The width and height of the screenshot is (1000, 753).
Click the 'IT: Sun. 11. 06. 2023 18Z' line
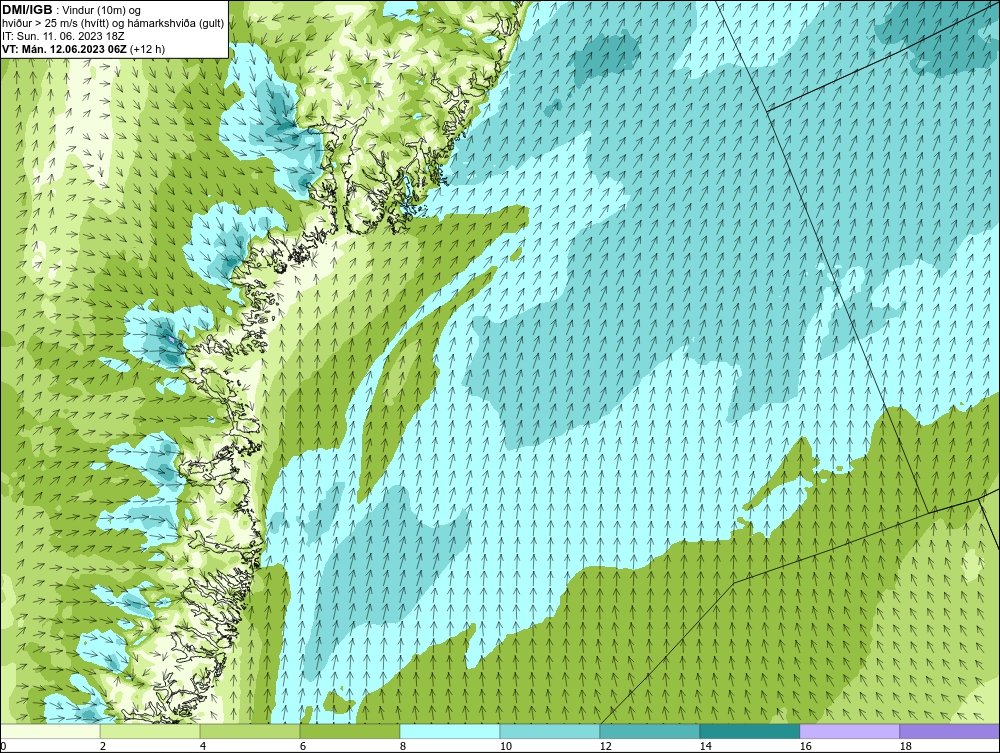click(64, 36)
